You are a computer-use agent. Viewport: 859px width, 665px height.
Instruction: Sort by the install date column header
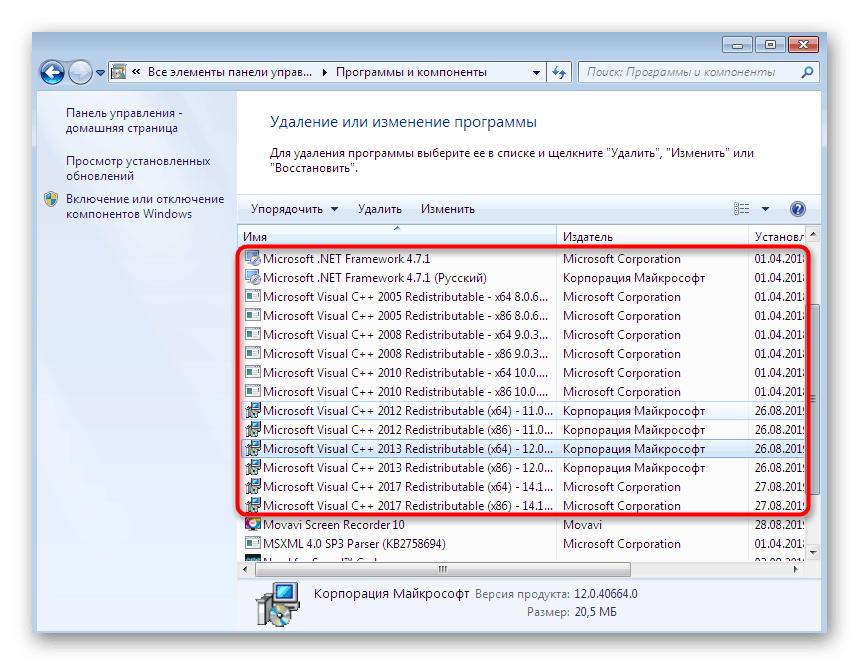[x=778, y=236]
